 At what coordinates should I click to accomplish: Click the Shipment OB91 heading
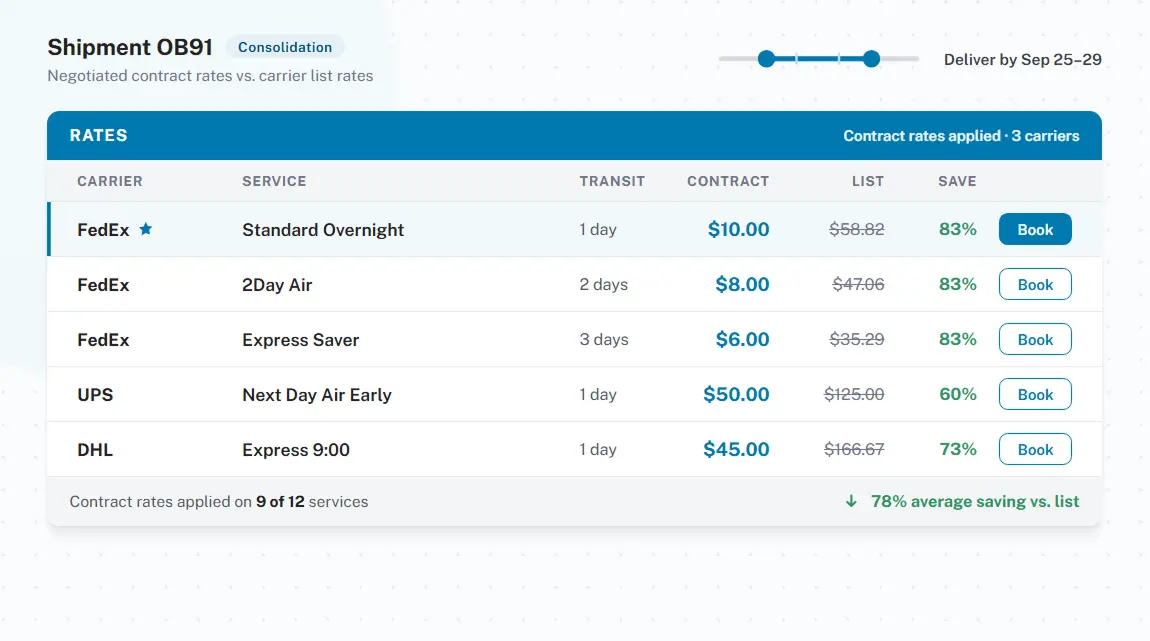[x=130, y=47]
